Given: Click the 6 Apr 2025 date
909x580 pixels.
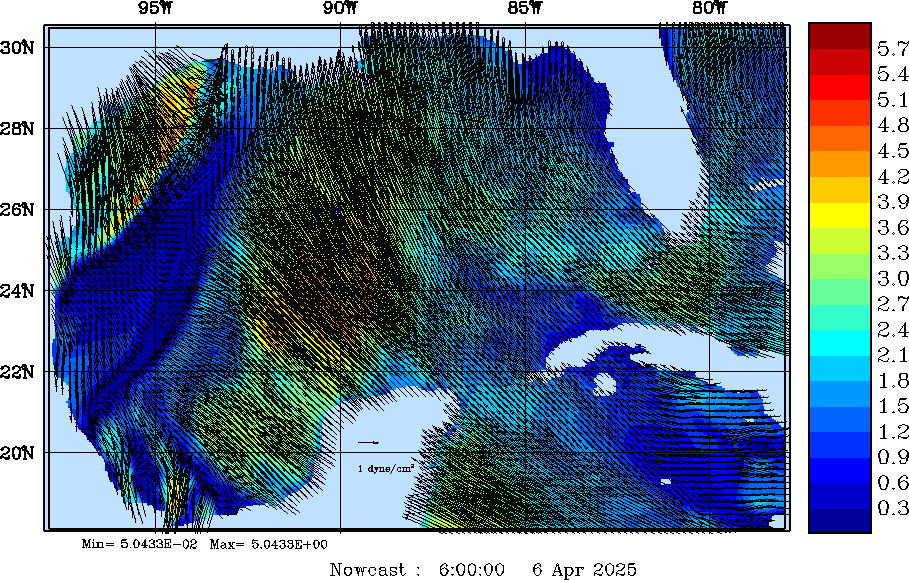Looking at the screenshot, I should point(584,570).
